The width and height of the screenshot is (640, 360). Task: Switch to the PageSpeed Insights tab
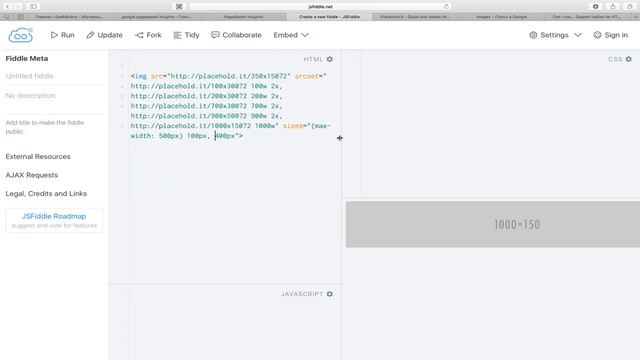(x=243, y=17)
